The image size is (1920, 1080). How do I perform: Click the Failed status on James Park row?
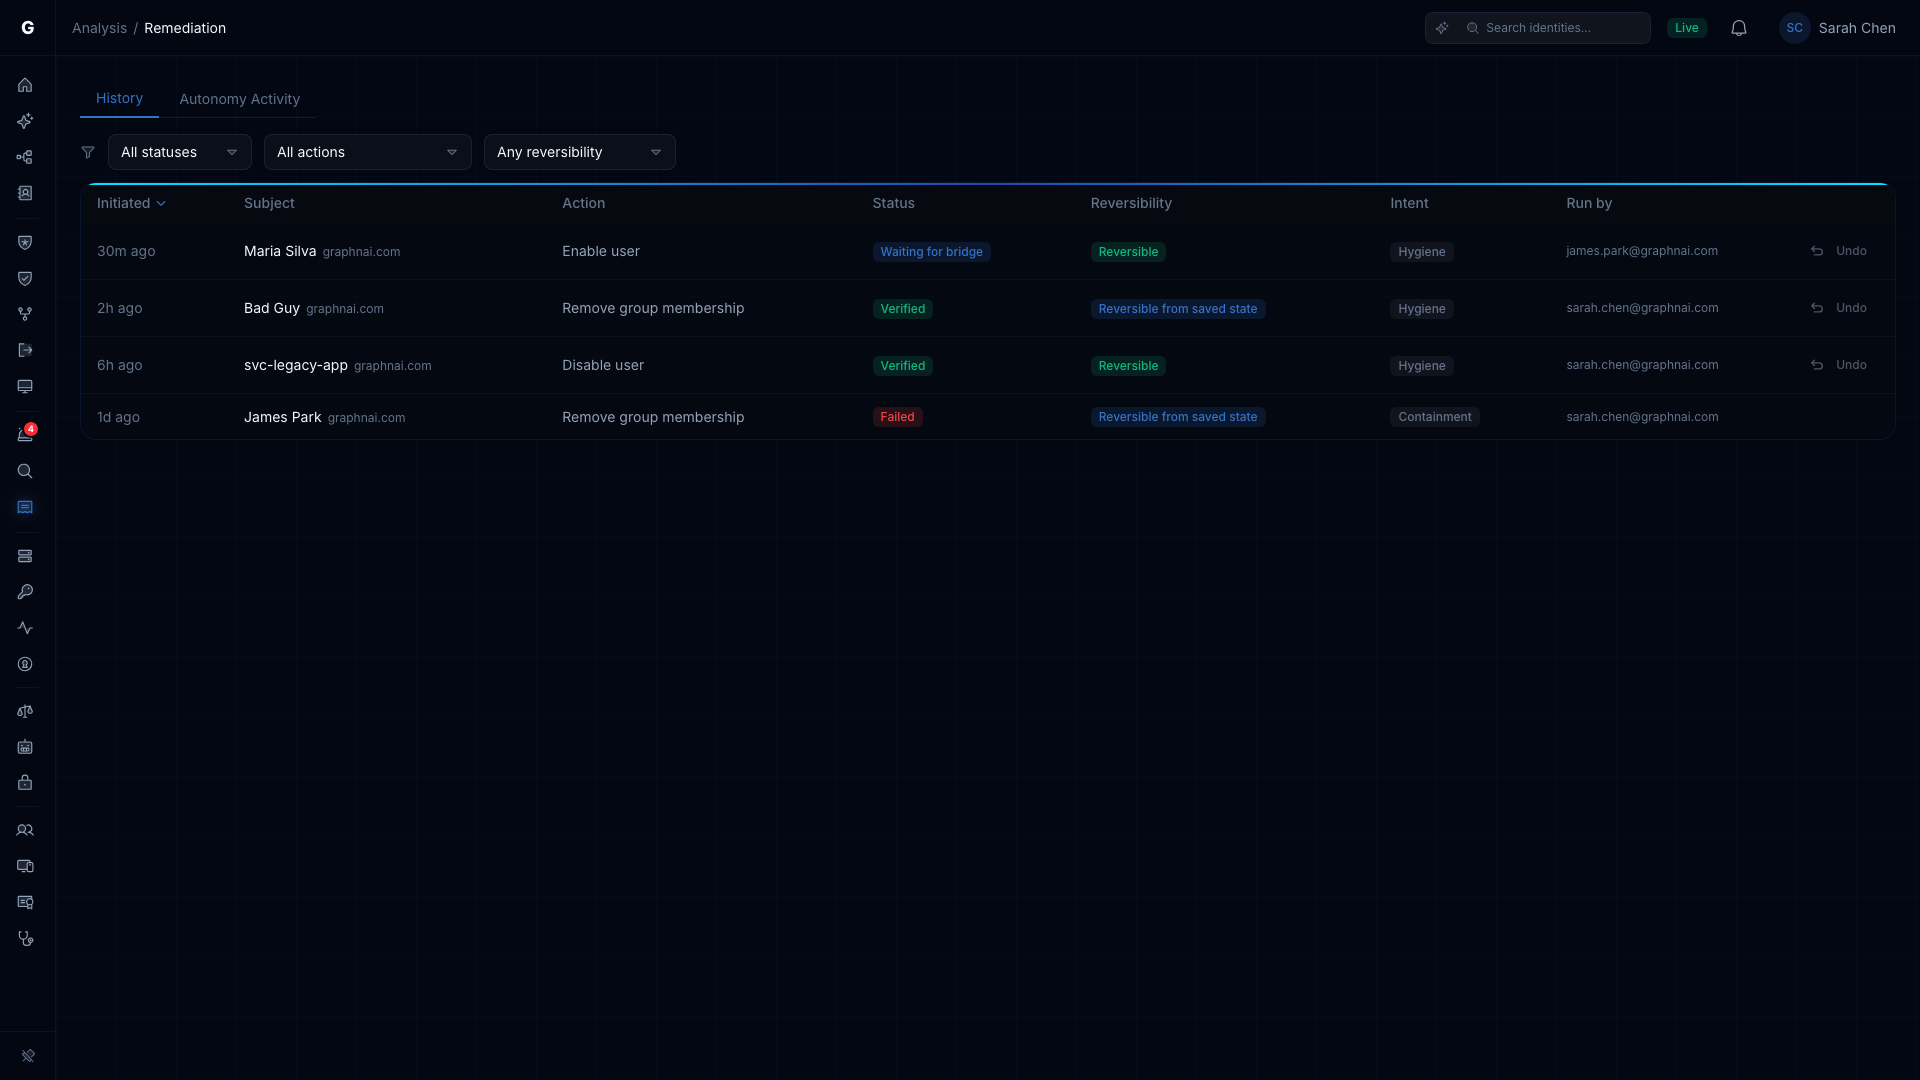point(897,417)
